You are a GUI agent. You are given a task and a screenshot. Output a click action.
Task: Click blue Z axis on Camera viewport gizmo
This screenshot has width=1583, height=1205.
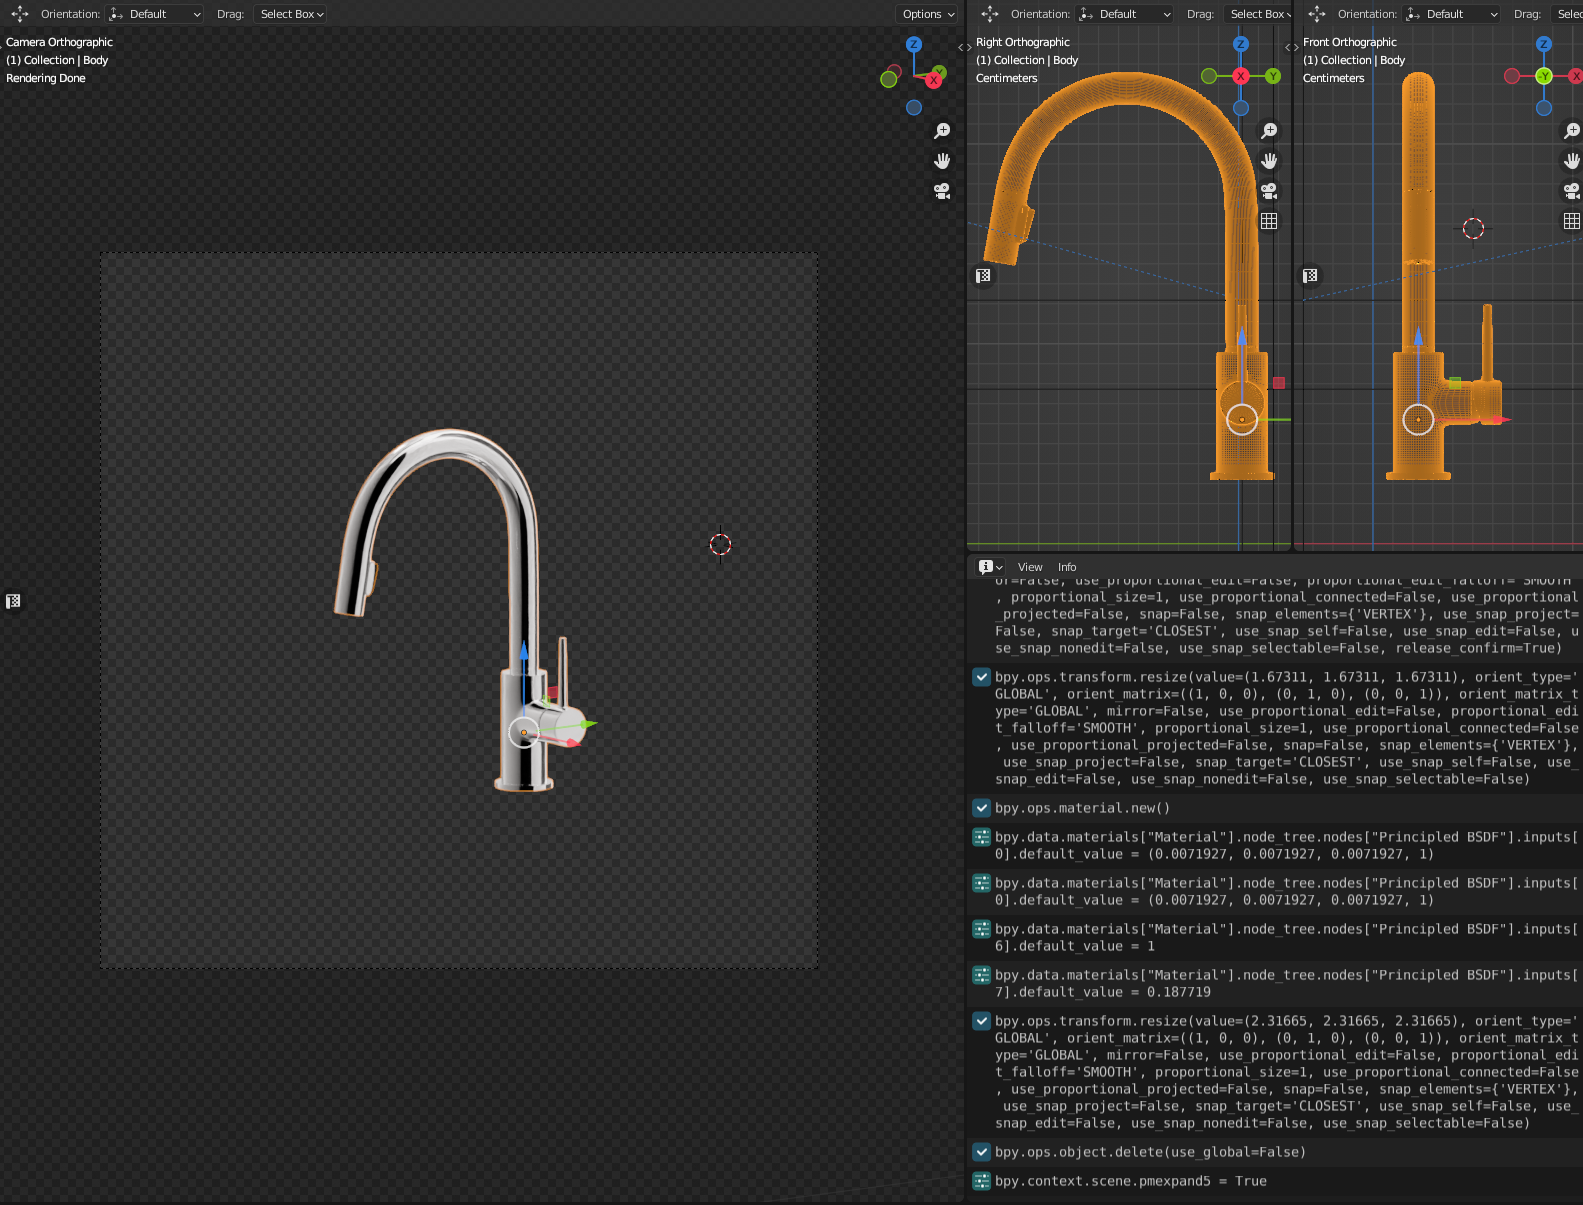(x=913, y=45)
